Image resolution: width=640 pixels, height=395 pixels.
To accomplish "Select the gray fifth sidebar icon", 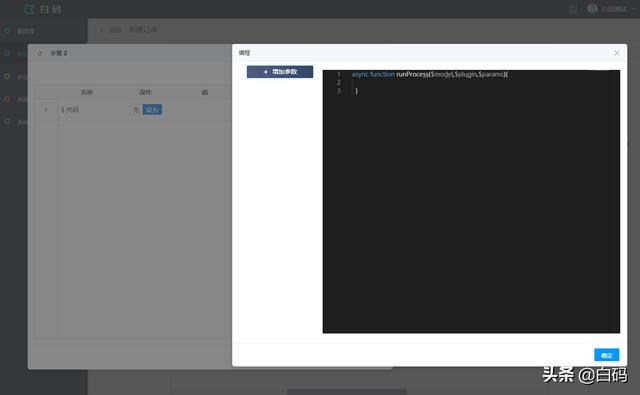I will pos(7,122).
